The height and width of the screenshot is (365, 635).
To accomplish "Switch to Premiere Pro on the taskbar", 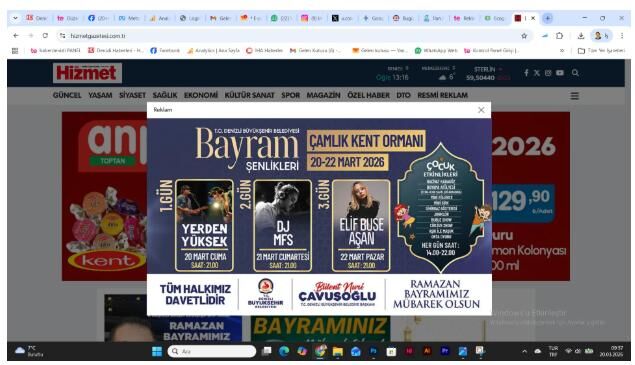I will point(445,351).
